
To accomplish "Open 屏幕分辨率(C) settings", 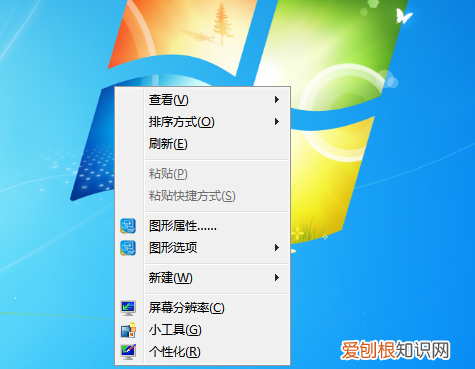I will (x=202, y=307).
